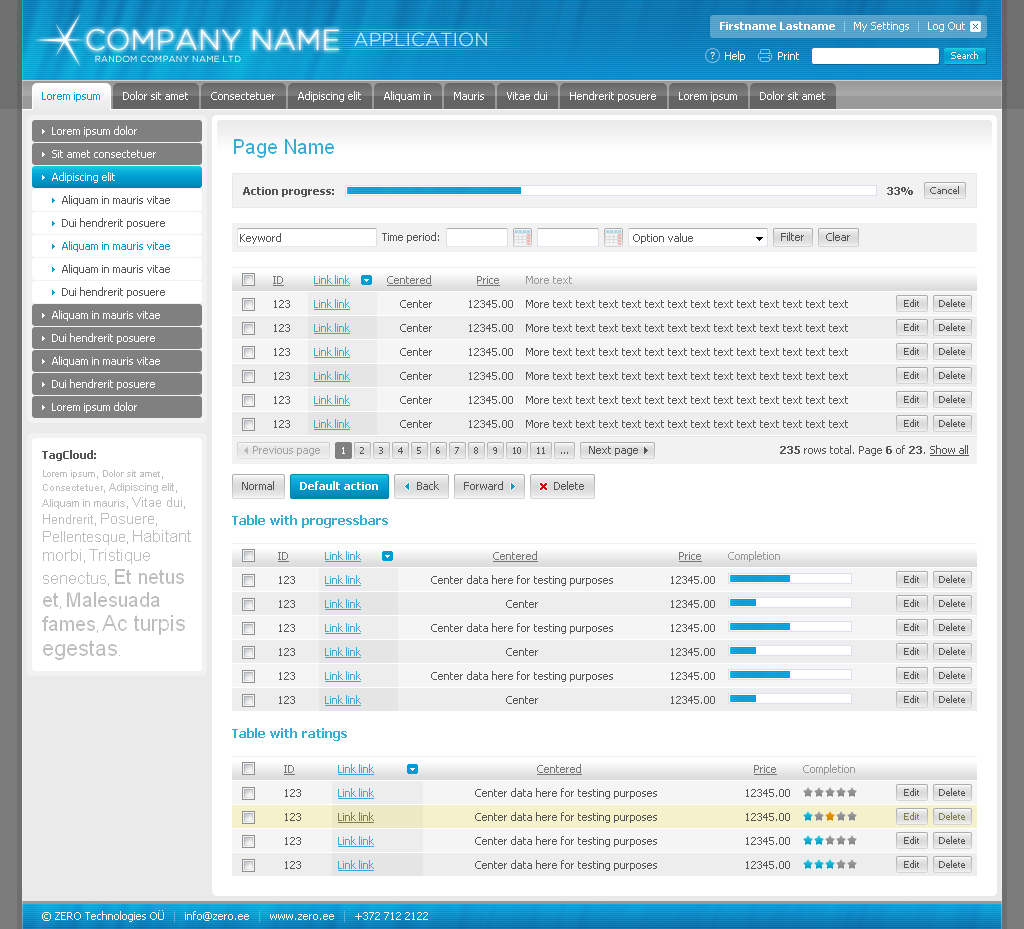Tick the header checkbox of the table under Page Name
This screenshot has width=1024, height=929.
[248, 280]
